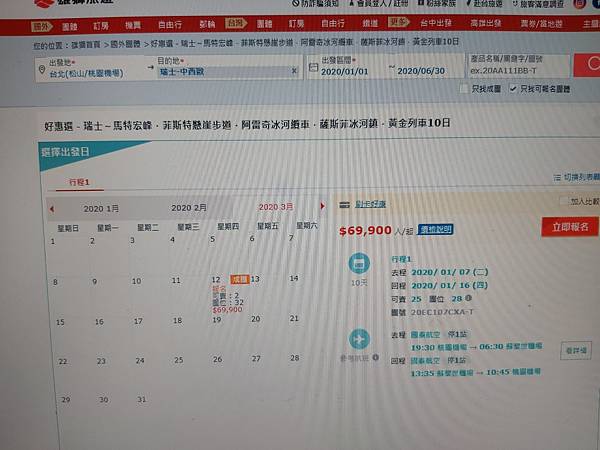Open the 高雄出發 menu
This screenshot has width=600, height=450.
486,23
